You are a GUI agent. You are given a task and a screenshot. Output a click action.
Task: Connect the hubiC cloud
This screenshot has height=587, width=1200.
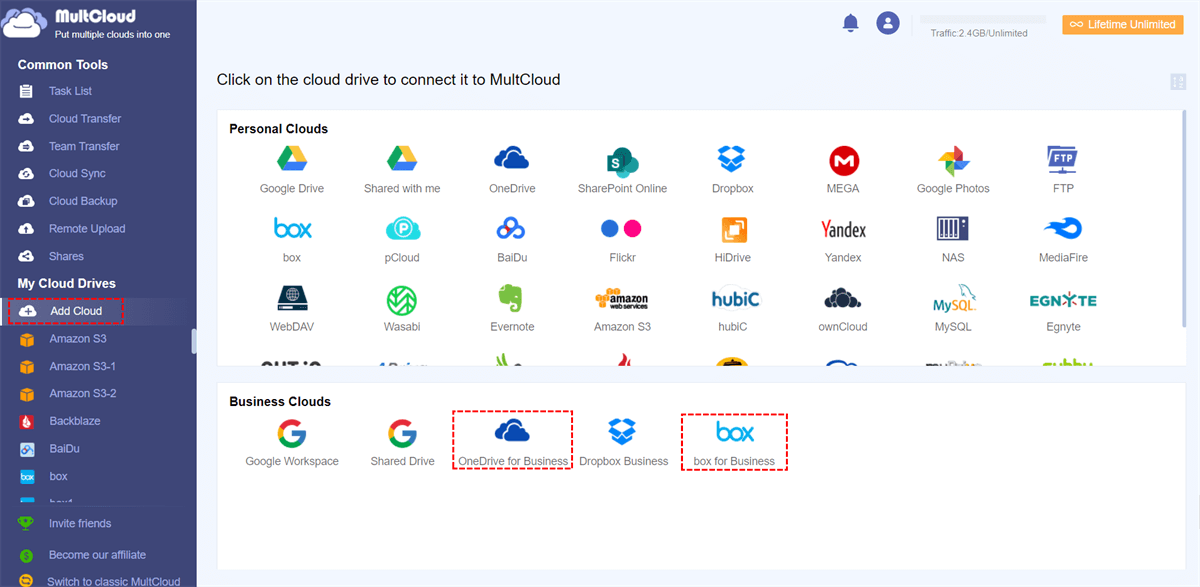[734, 308]
